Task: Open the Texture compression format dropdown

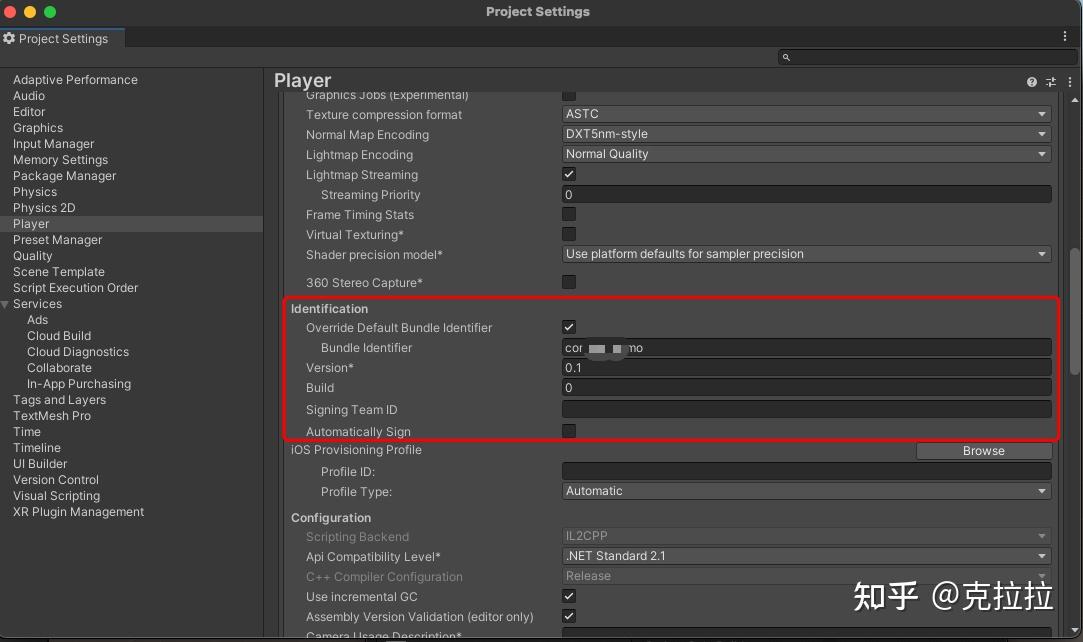Action: click(x=806, y=113)
